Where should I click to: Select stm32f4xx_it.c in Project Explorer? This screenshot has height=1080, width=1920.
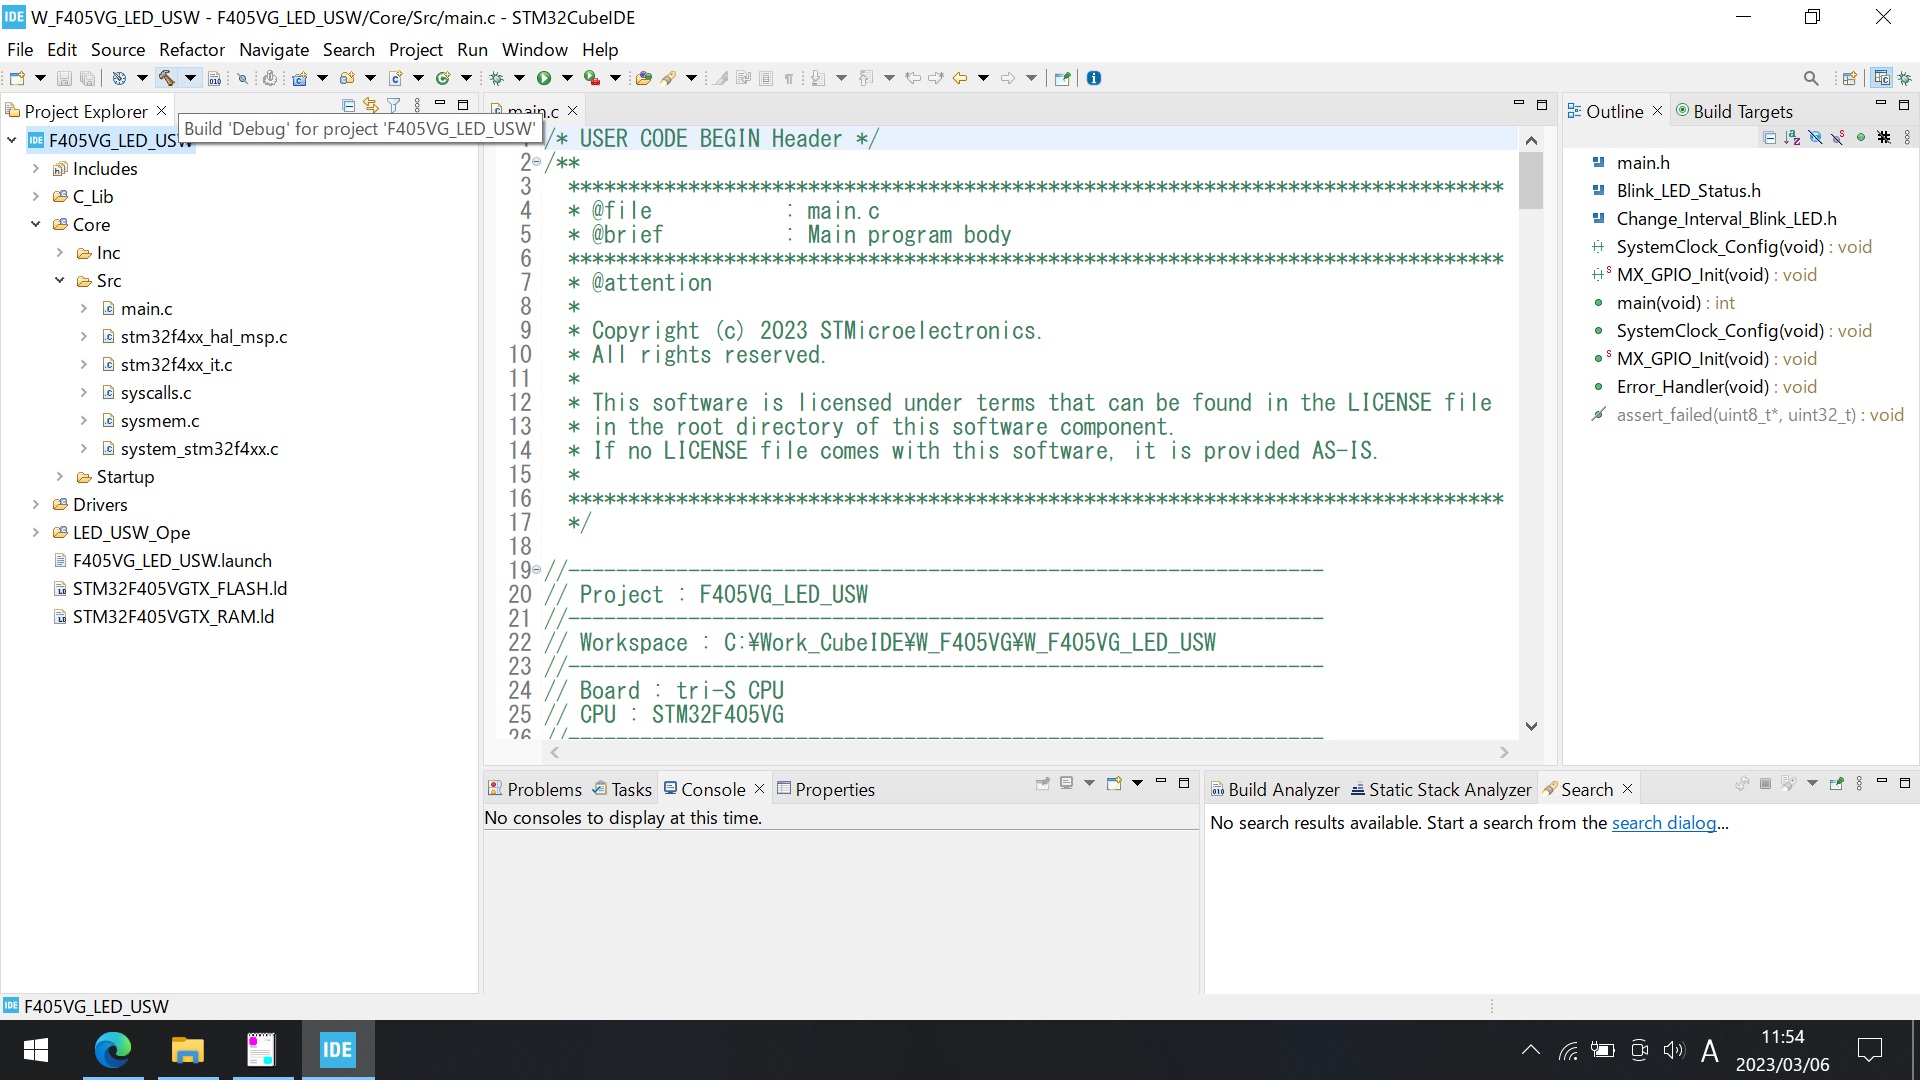click(176, 365)
